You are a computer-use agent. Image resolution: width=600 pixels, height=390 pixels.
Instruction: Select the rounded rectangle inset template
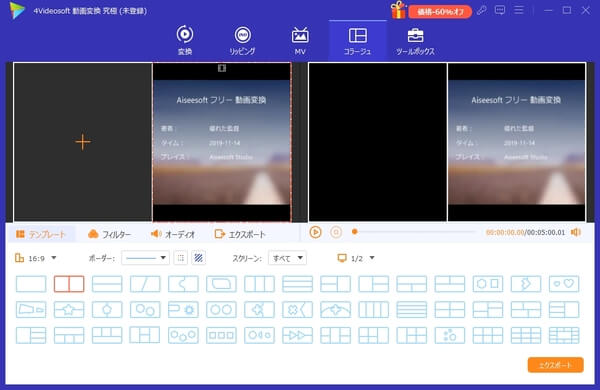click(x=221, y=284)
